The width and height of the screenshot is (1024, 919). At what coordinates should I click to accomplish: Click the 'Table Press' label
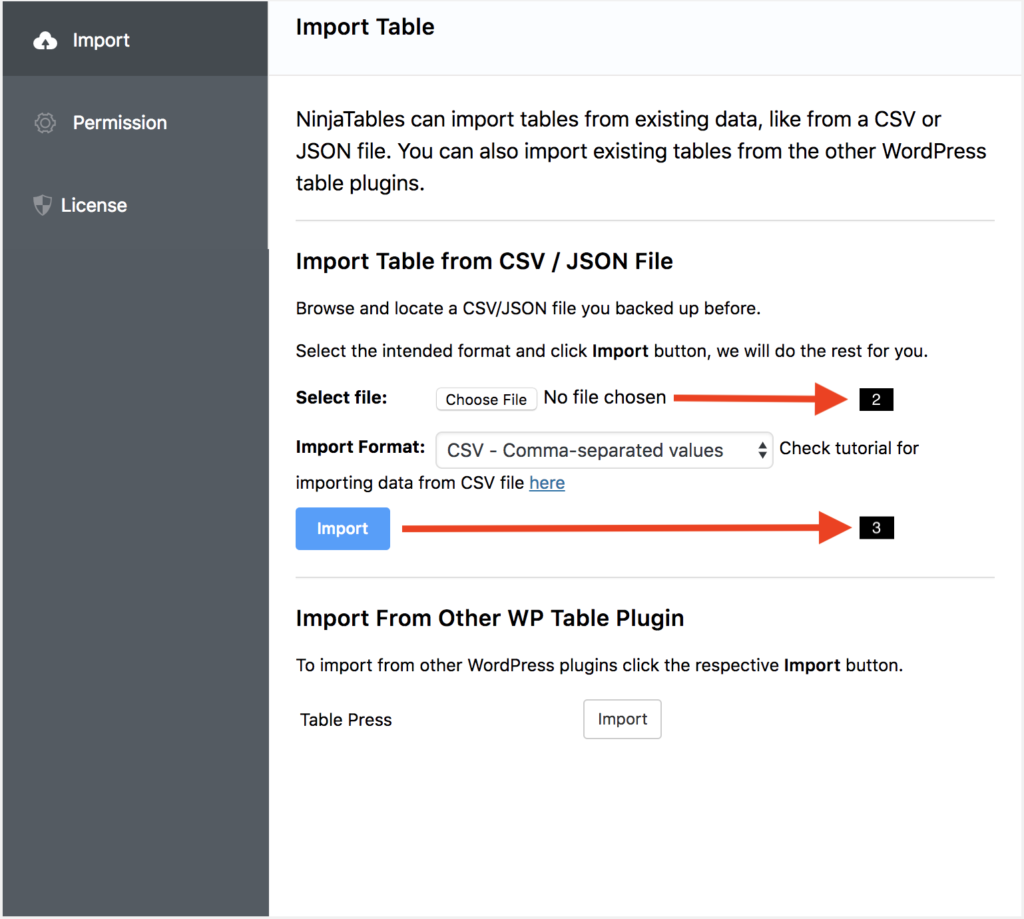tap(345, 720)
